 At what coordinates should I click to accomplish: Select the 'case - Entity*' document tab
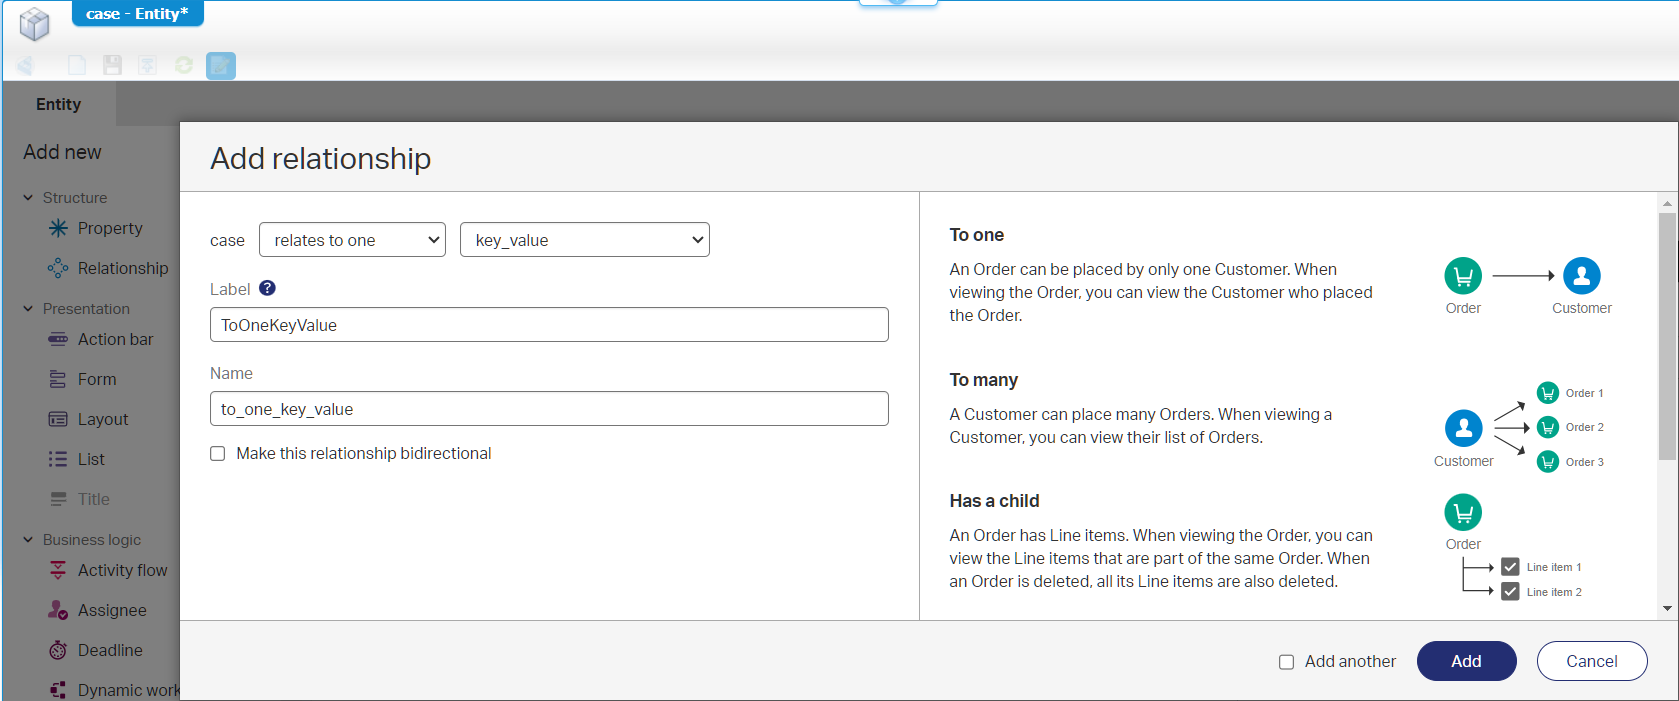[x=137, y=14]
